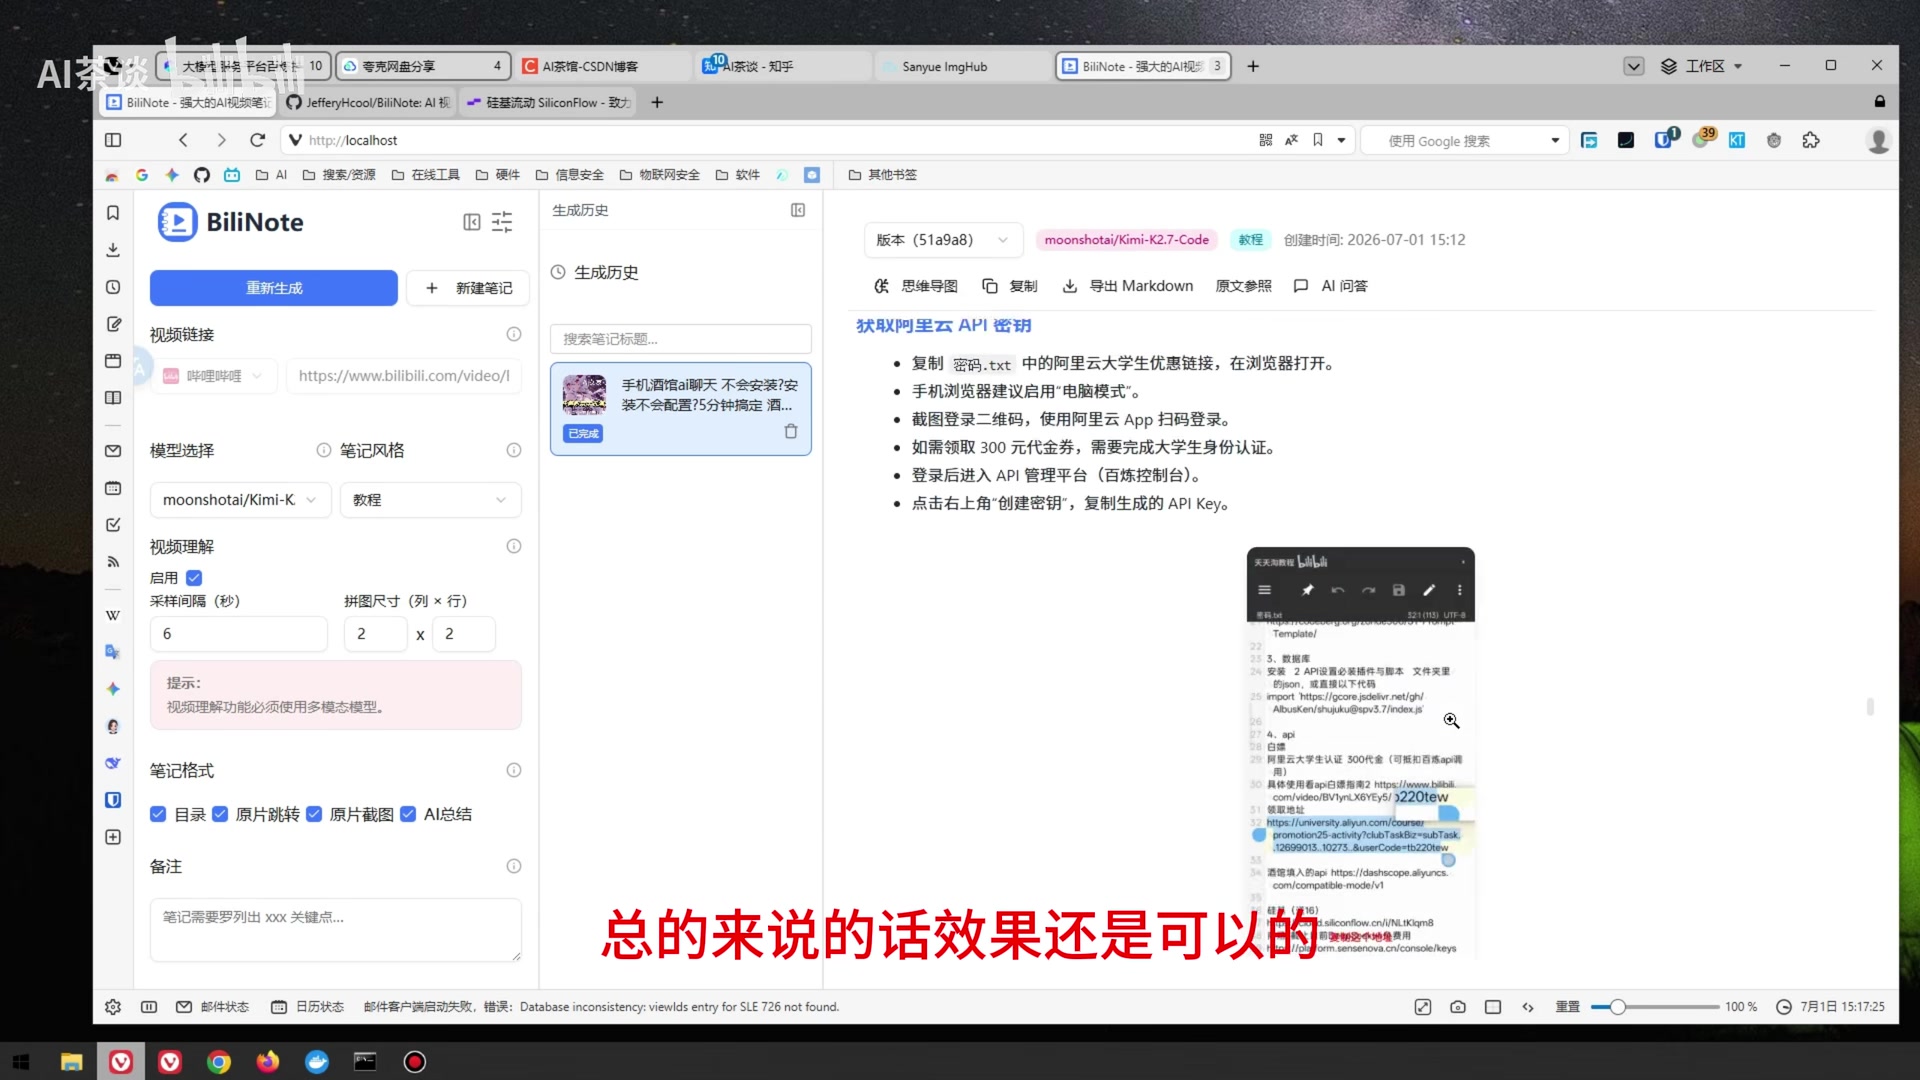Open the 哔哩哔哩 platform dropdown
The width and height of the screenshot is (1920, 1080).
click(x=213, y=376)
